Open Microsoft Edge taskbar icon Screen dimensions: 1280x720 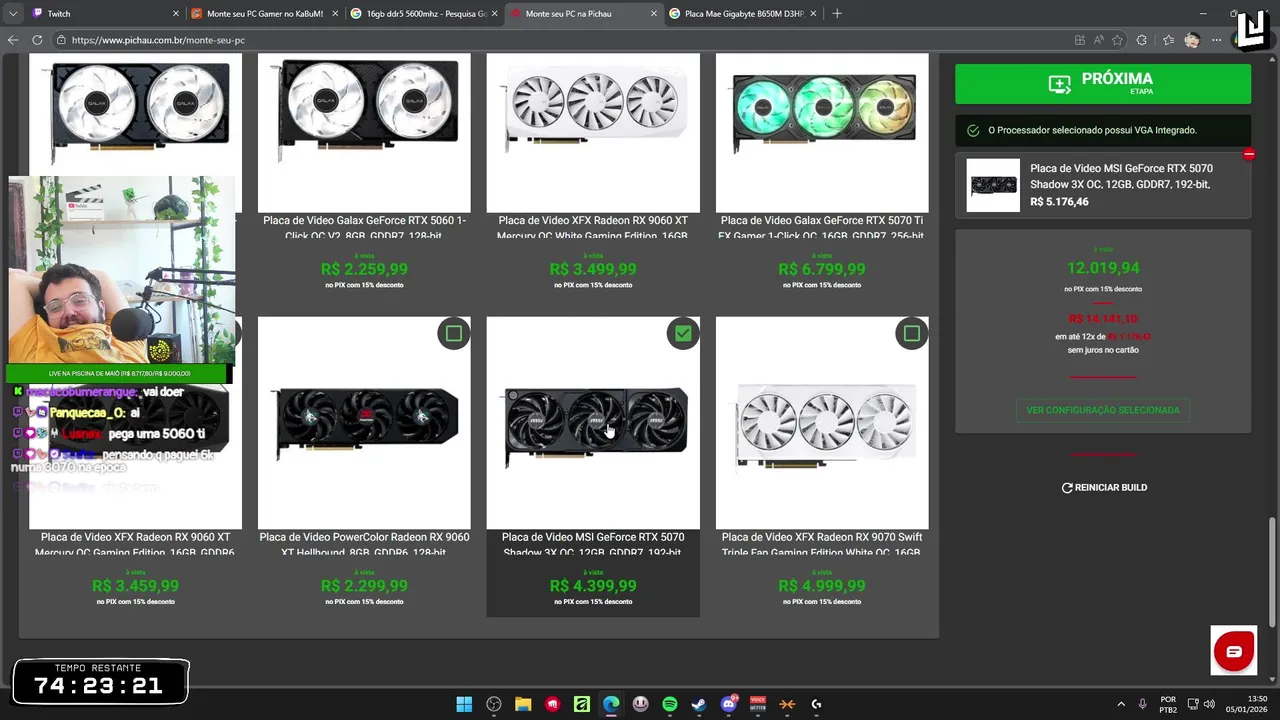[611, 704]
